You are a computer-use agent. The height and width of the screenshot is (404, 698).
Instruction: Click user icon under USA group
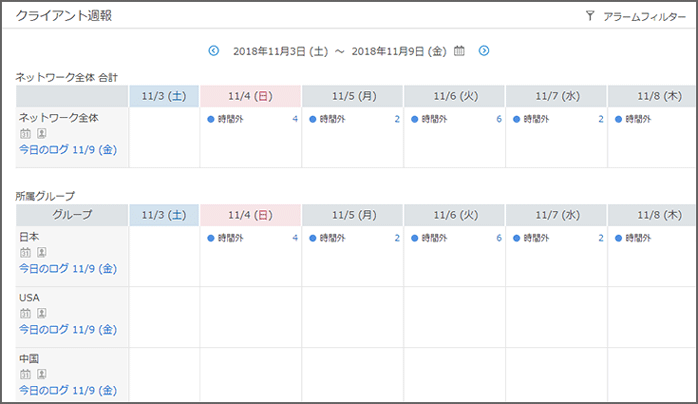42,313
